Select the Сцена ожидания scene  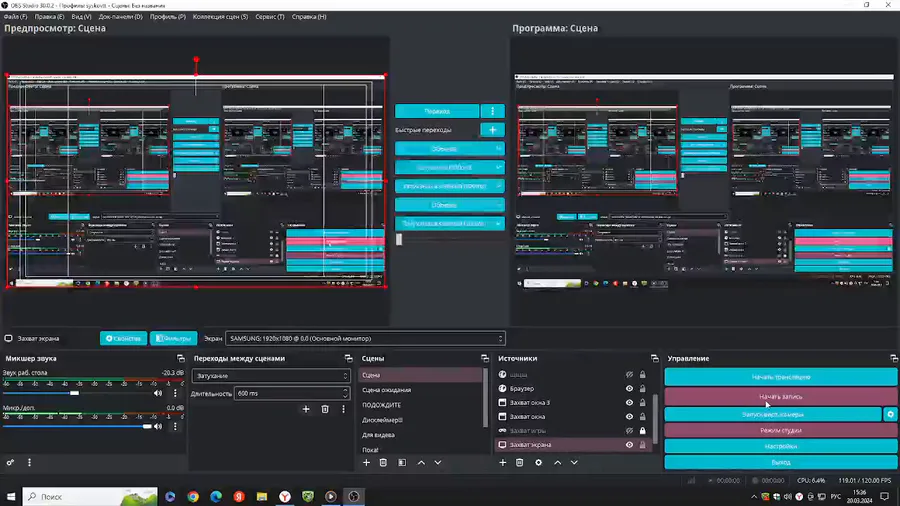[386, 390]
